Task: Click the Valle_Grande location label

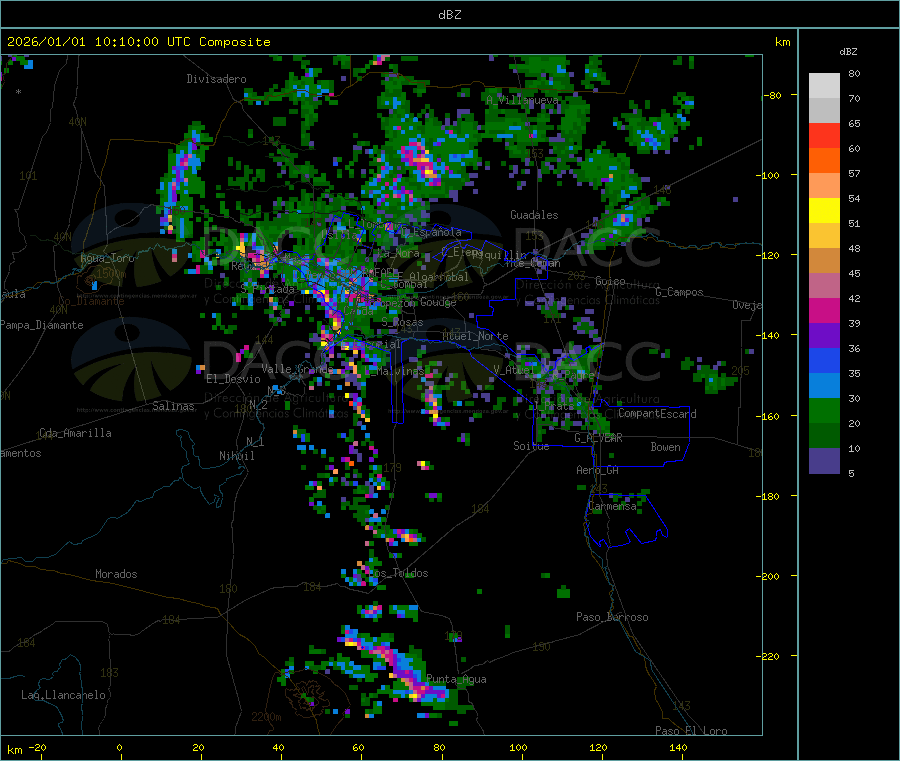Action: point(297,369)
